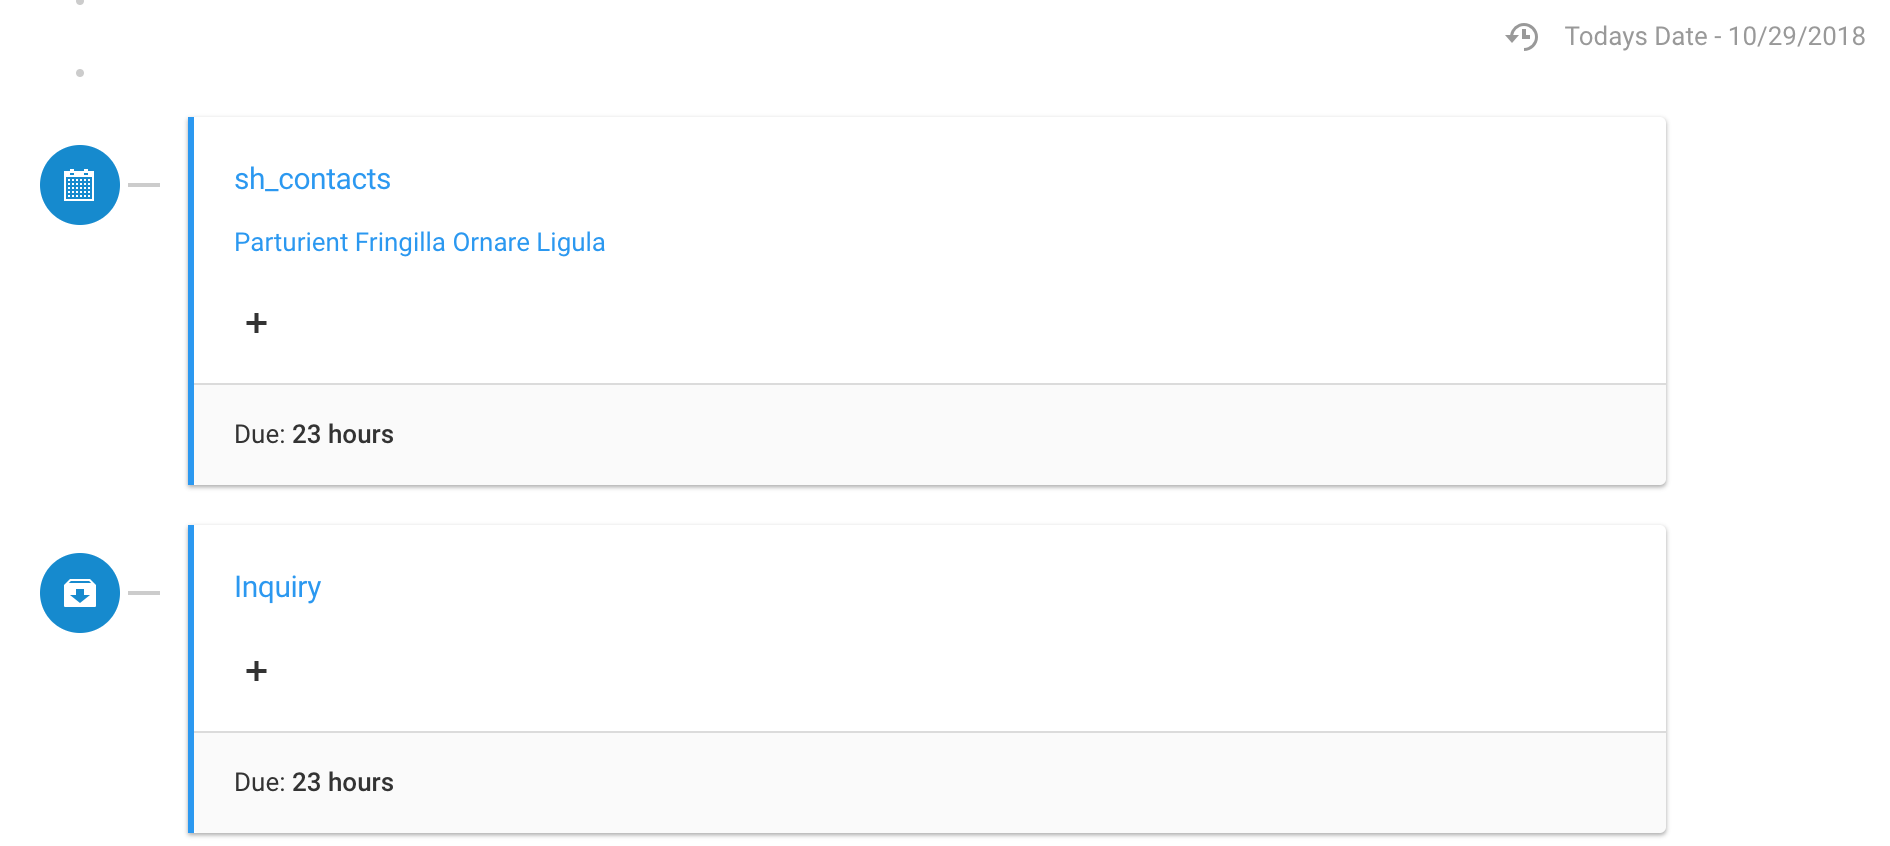This screenshot has height=846, width=1890.
Task: Open the Inquiry link
Action: coord(277,587)
